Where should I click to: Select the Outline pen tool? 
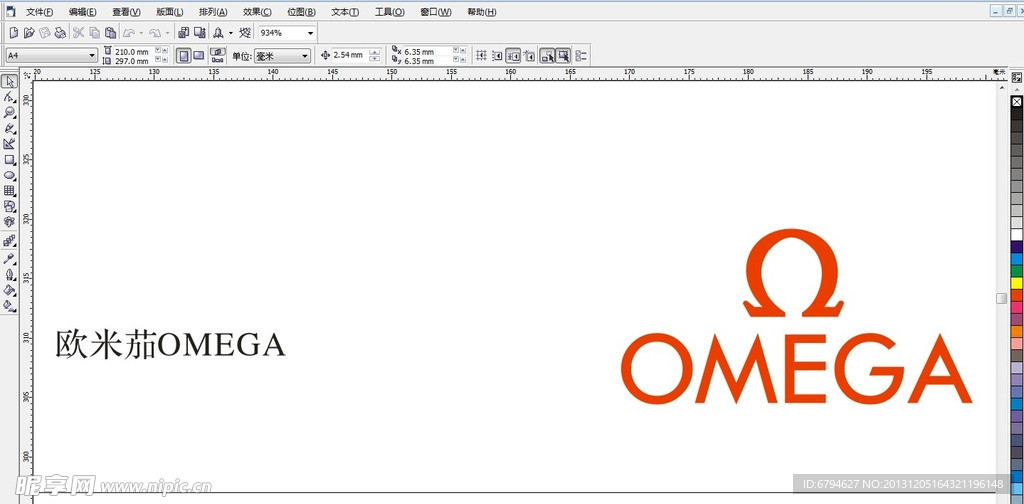pos(9,274)
